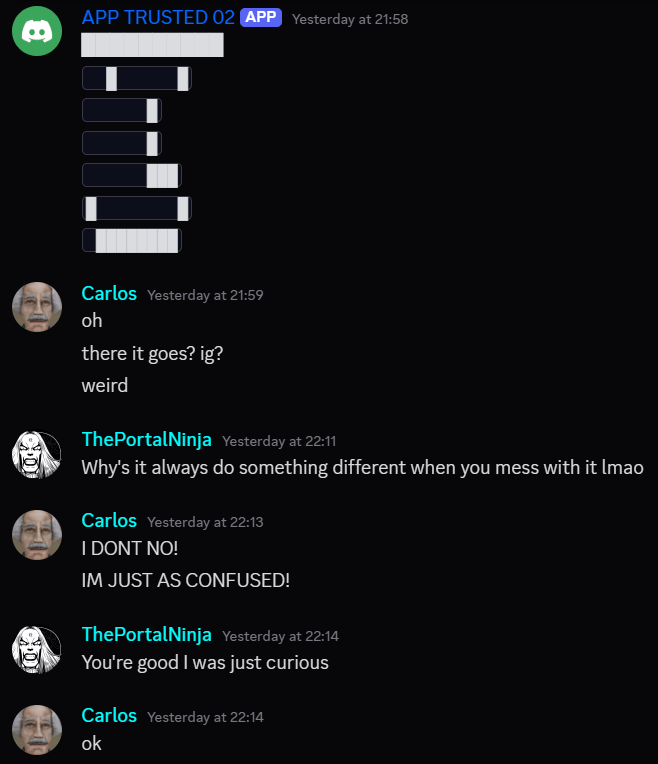Click Carlos's username above the "ok" message
The width and height of the screenshot is (658, 764).
click(109, 716)
